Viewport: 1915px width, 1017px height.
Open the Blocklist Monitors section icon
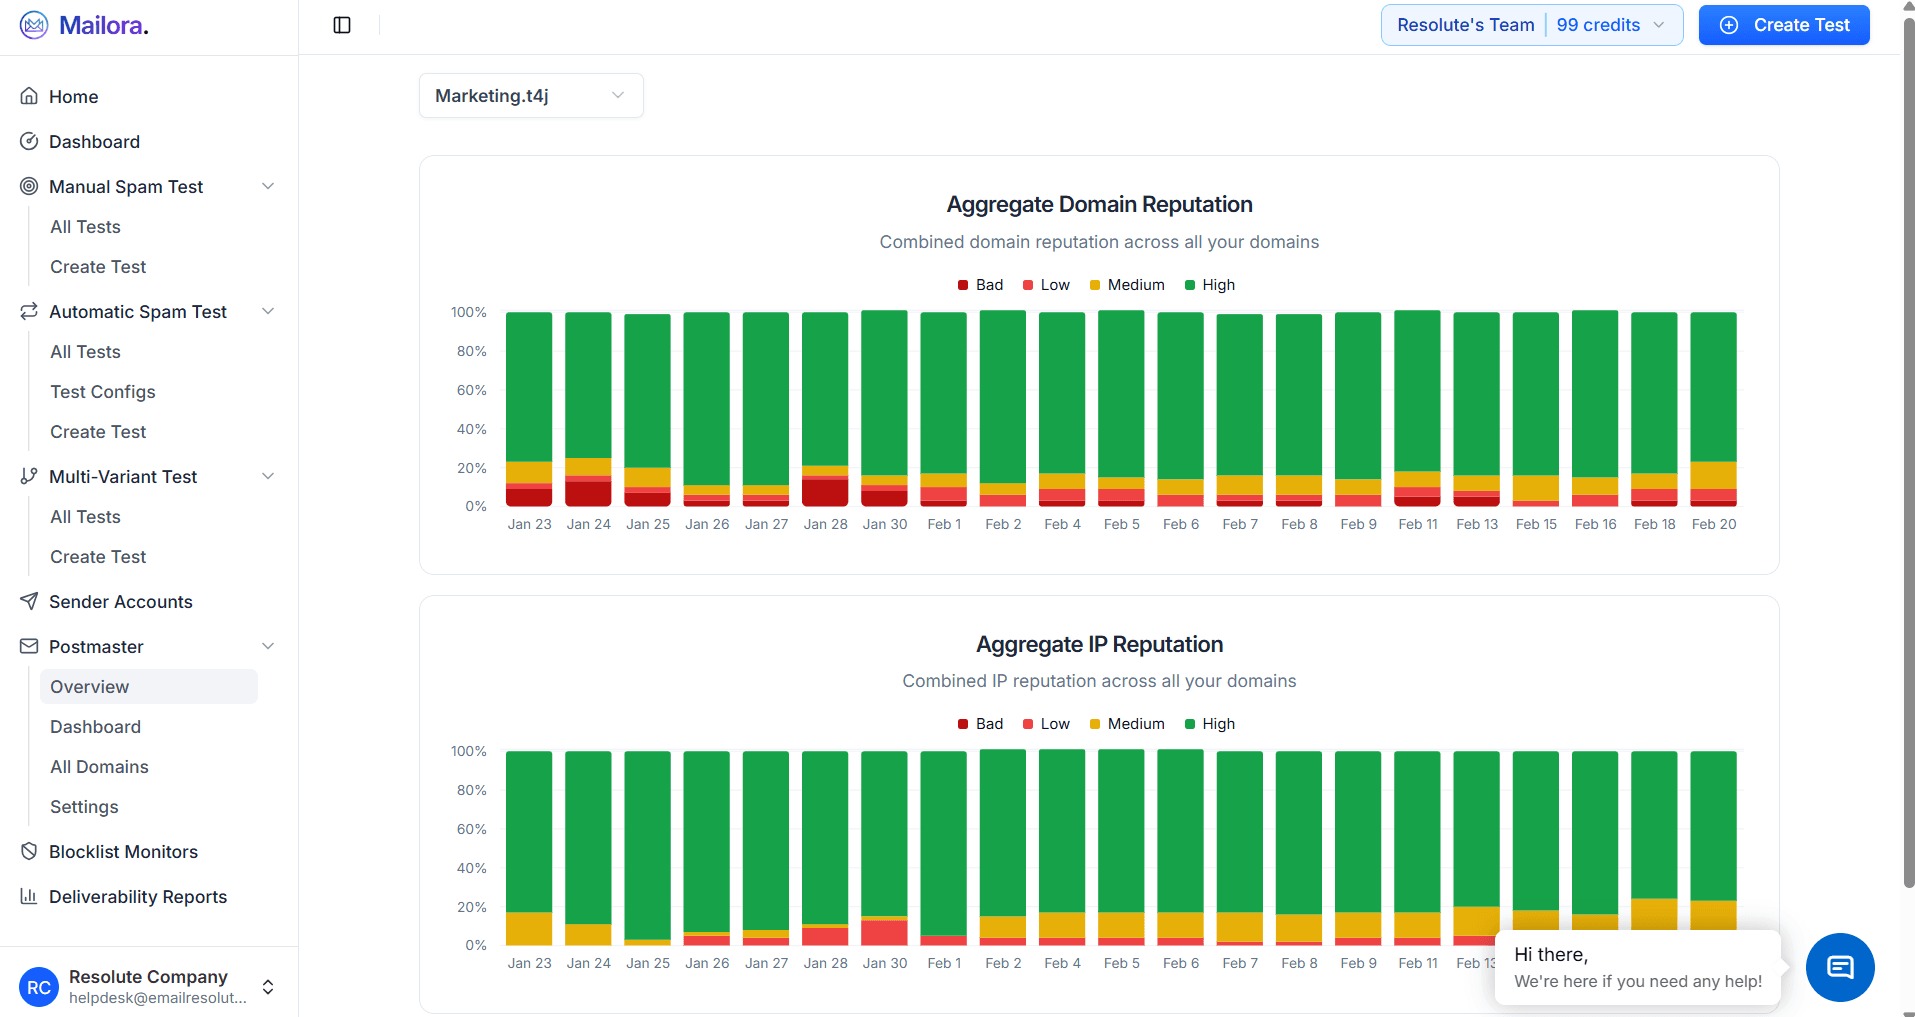click(29, 851)
